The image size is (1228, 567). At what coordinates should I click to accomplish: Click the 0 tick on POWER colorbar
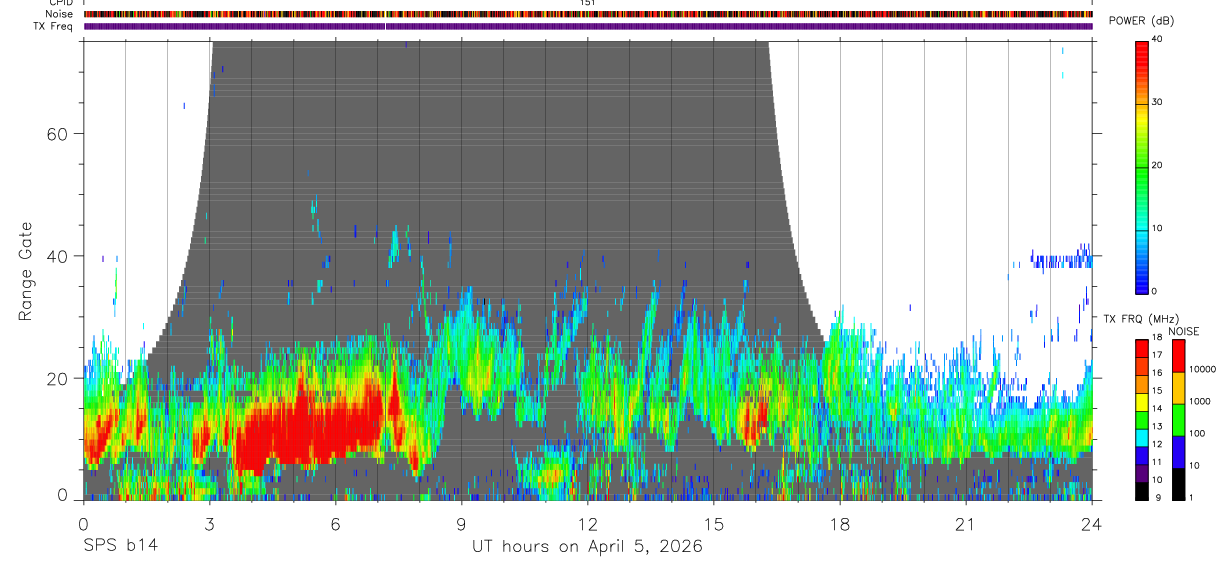pos(1154,291)
